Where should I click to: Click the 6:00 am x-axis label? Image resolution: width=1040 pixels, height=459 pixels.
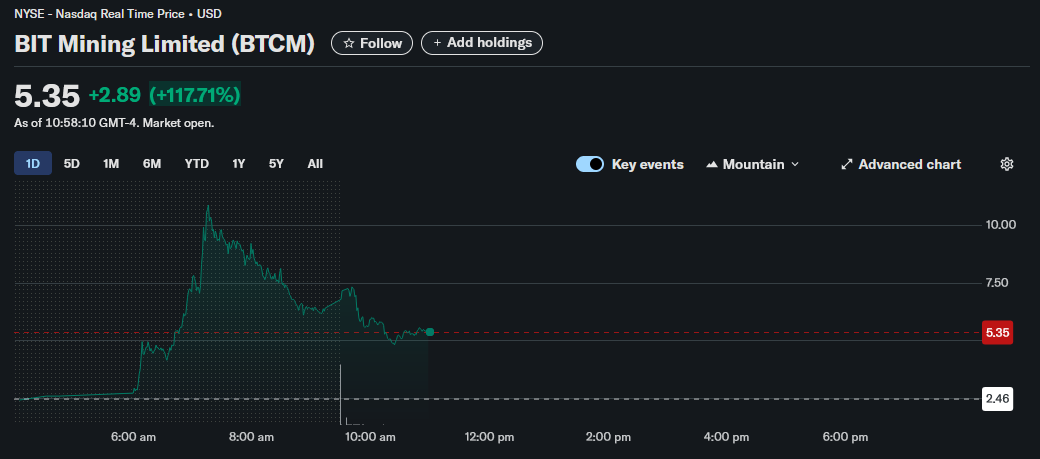133,437
